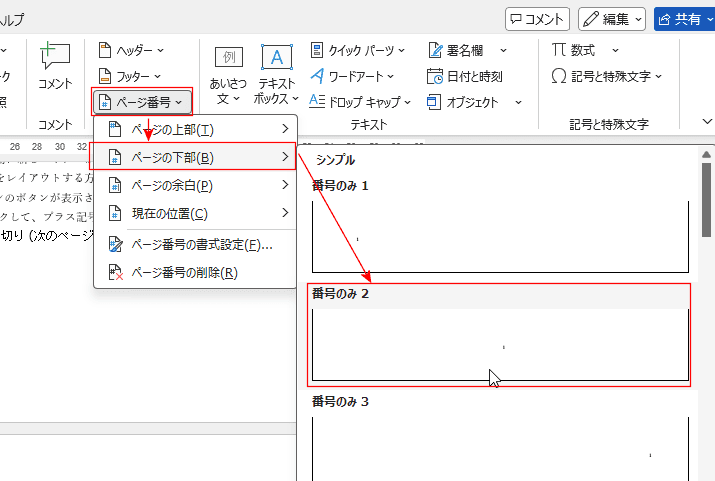Click the Comment (コメント) speech bubble icon
Screen dimensions: 715x481
click(55, 58)
